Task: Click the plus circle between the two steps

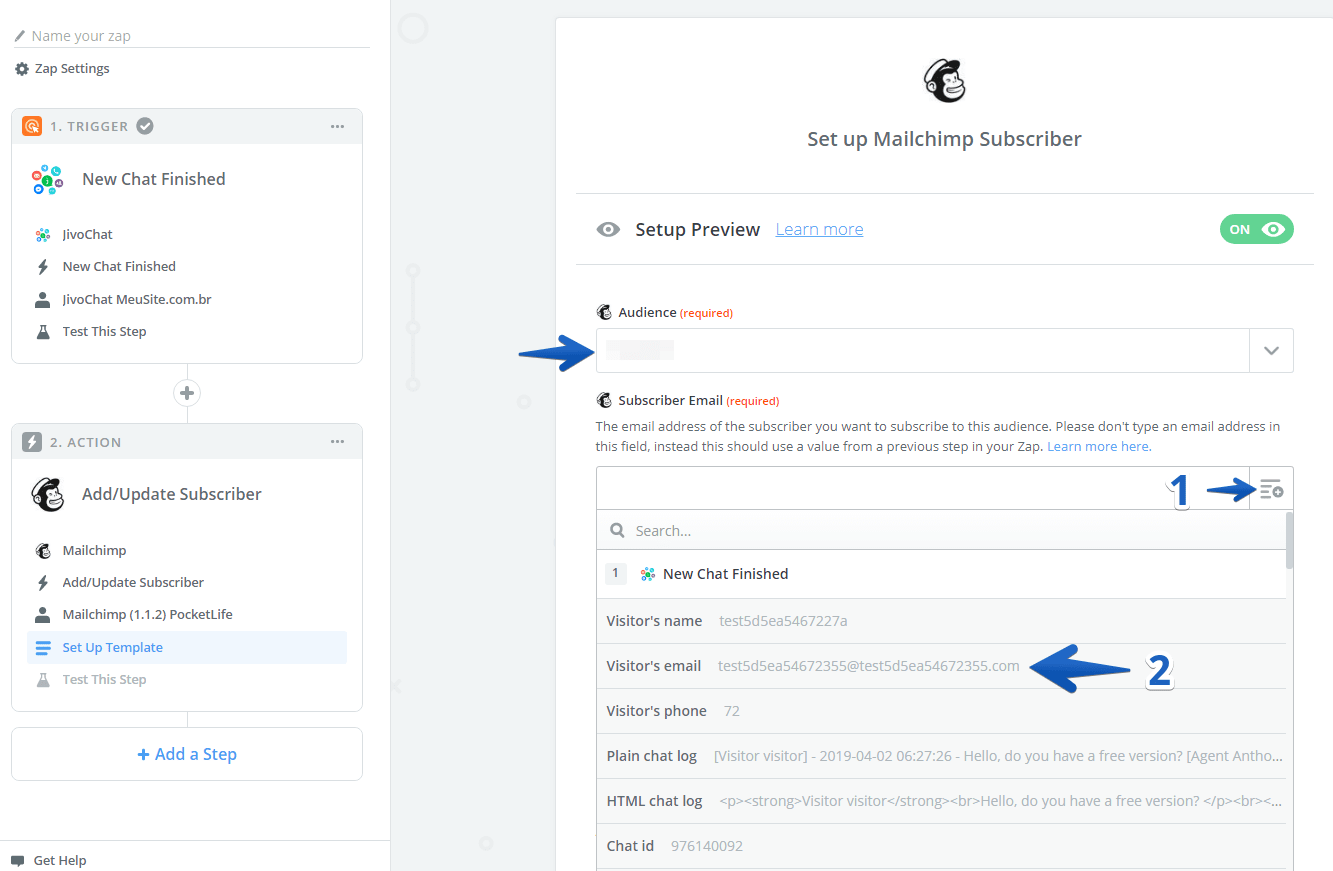Action: tap(187, 393)
